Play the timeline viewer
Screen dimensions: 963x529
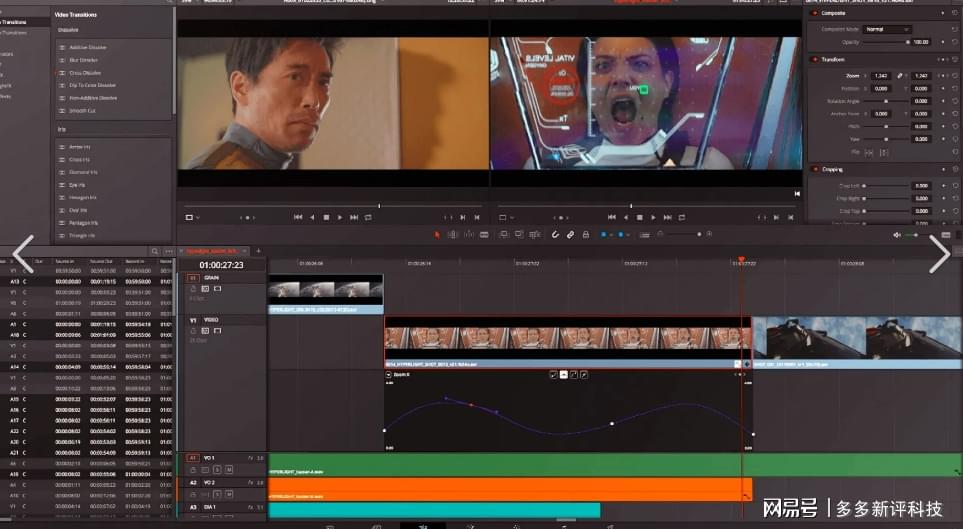pos(653,217)
